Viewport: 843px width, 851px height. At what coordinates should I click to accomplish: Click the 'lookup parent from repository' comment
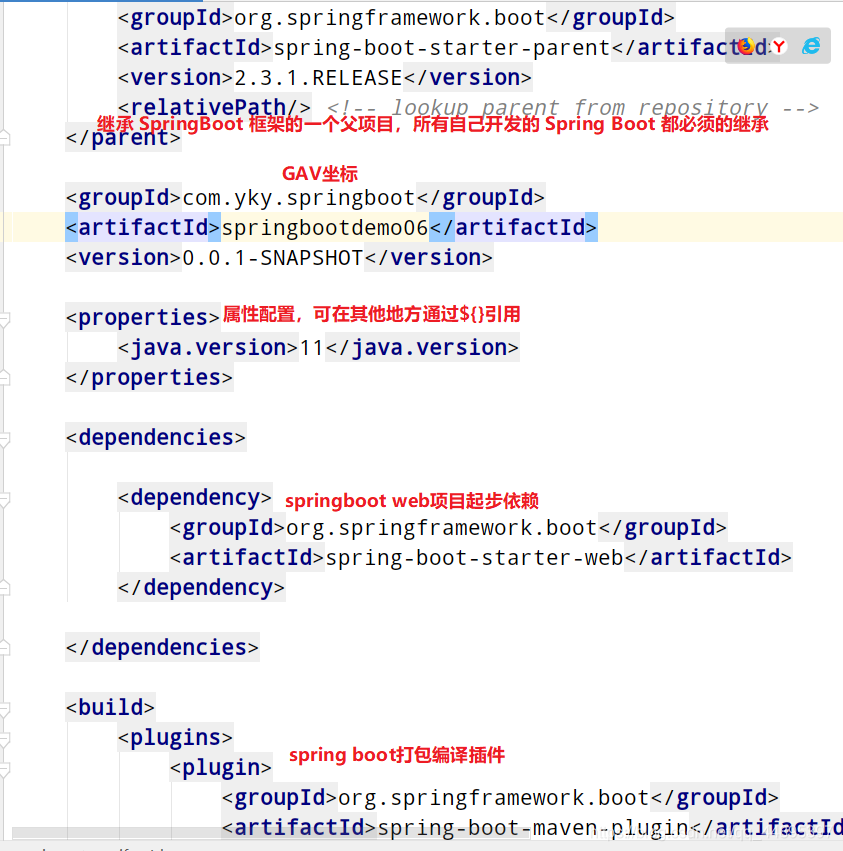(573, 107)
